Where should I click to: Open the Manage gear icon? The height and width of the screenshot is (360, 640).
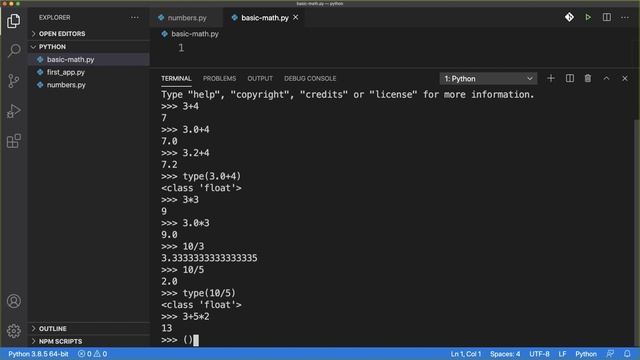[x=13, y=331]
